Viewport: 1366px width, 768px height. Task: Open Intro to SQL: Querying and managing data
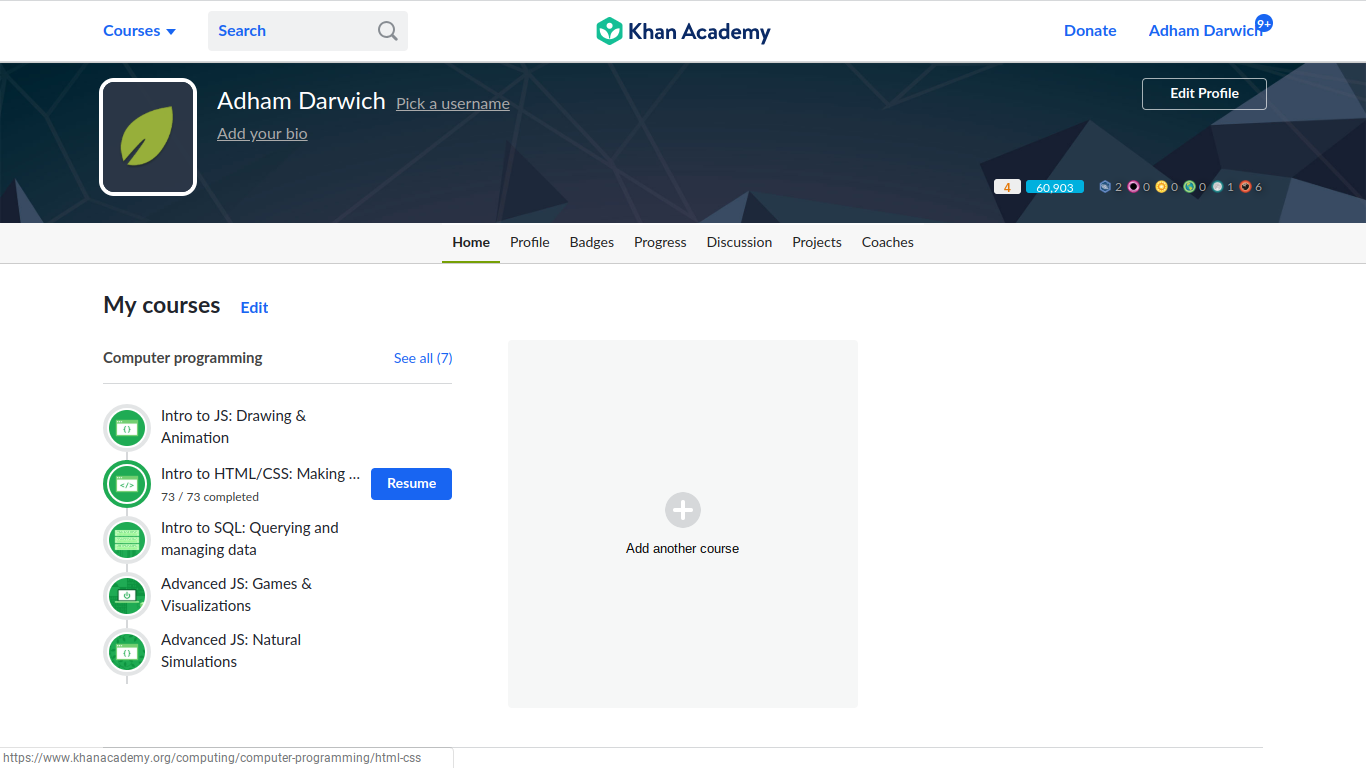[250, 539]
